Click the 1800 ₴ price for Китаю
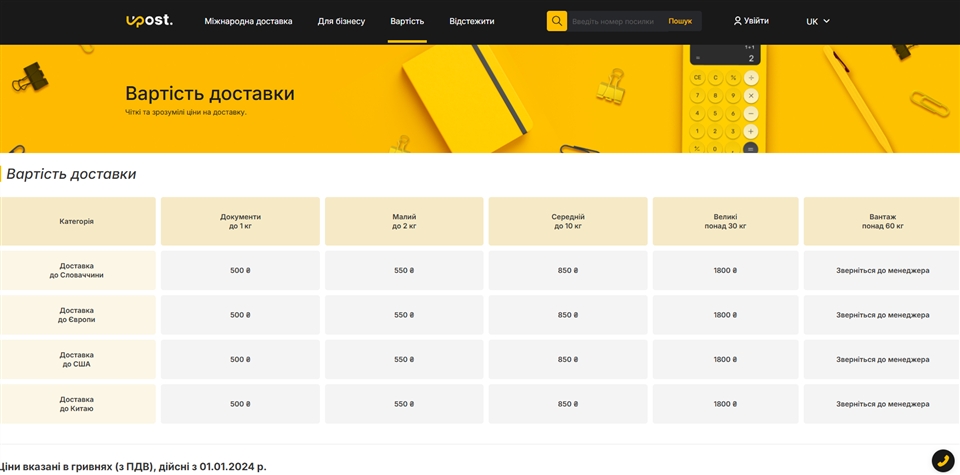Screen dimensions: 960x475 point(725,404)
